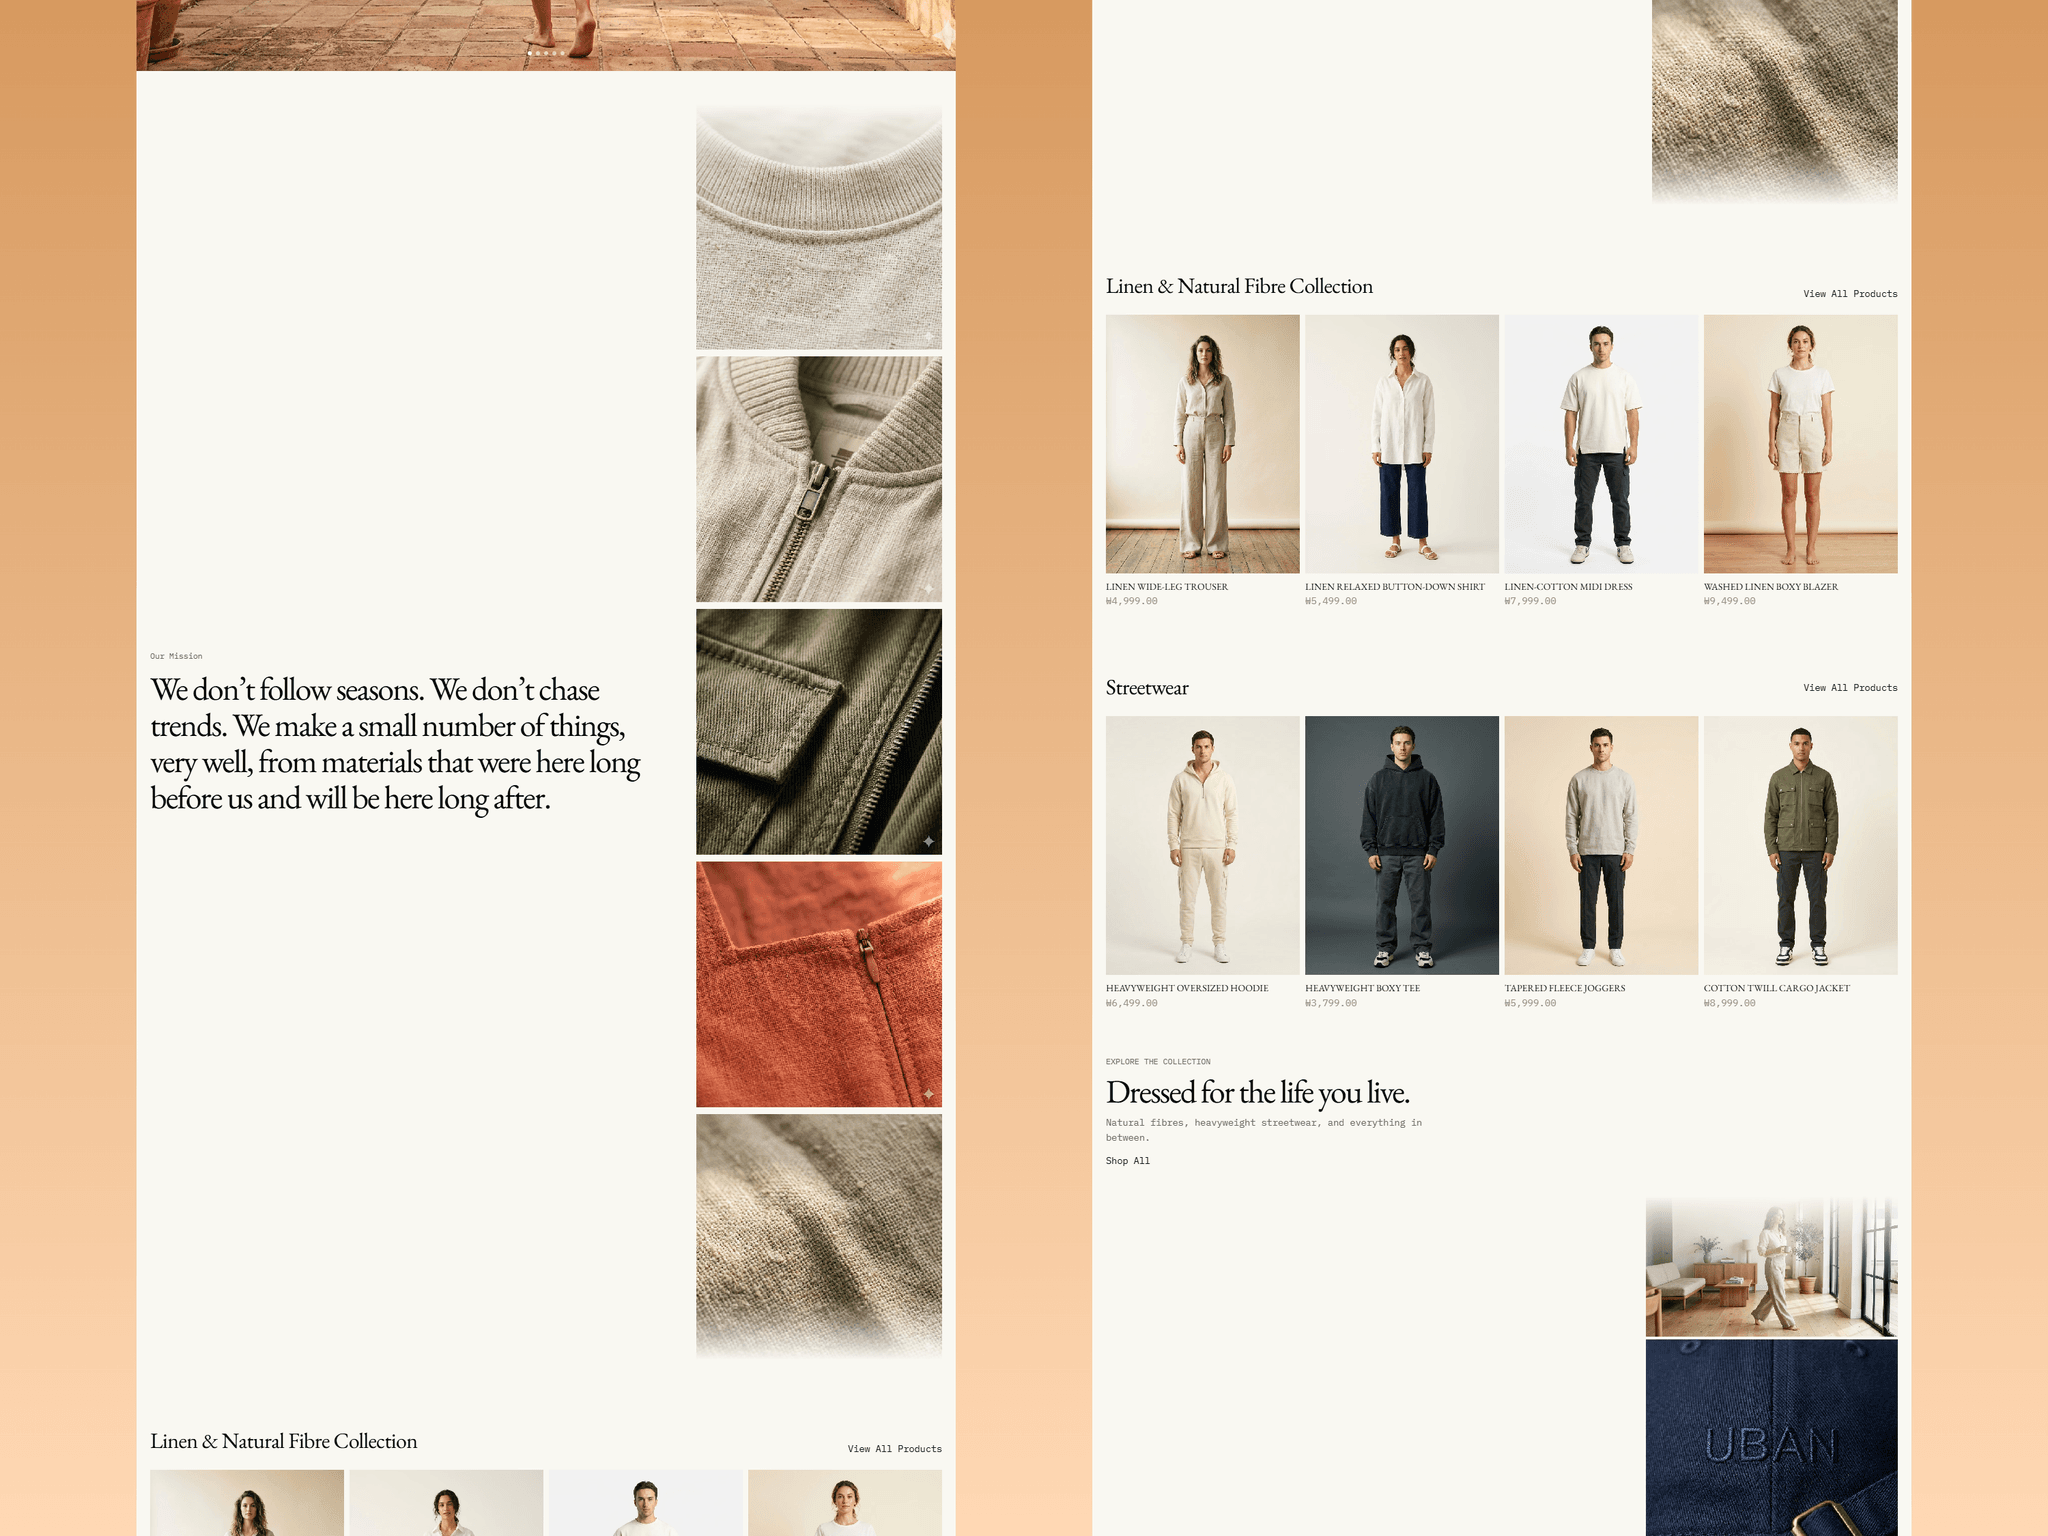Click the ₩4,999.00 price
Screen dimensions: 2048x1536
pos(1131,601)
